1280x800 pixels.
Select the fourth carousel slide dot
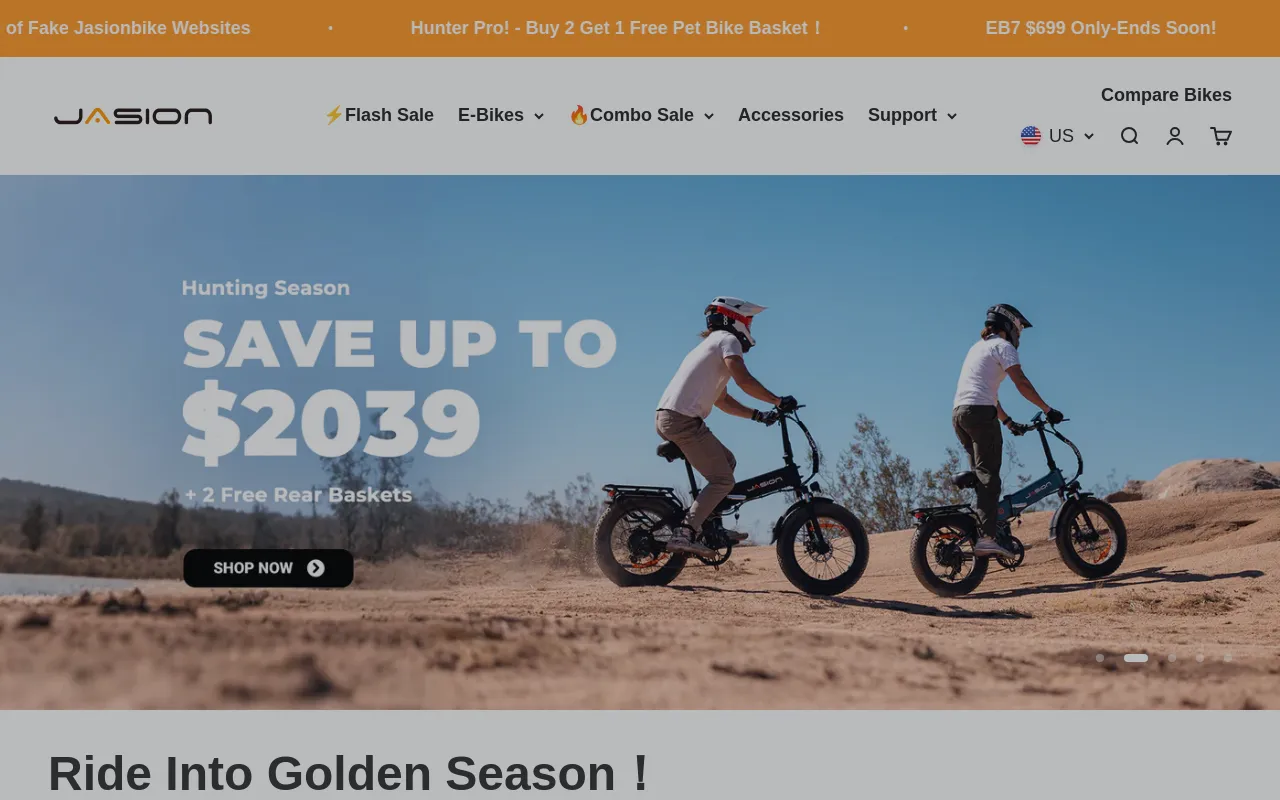[1200, 658]
